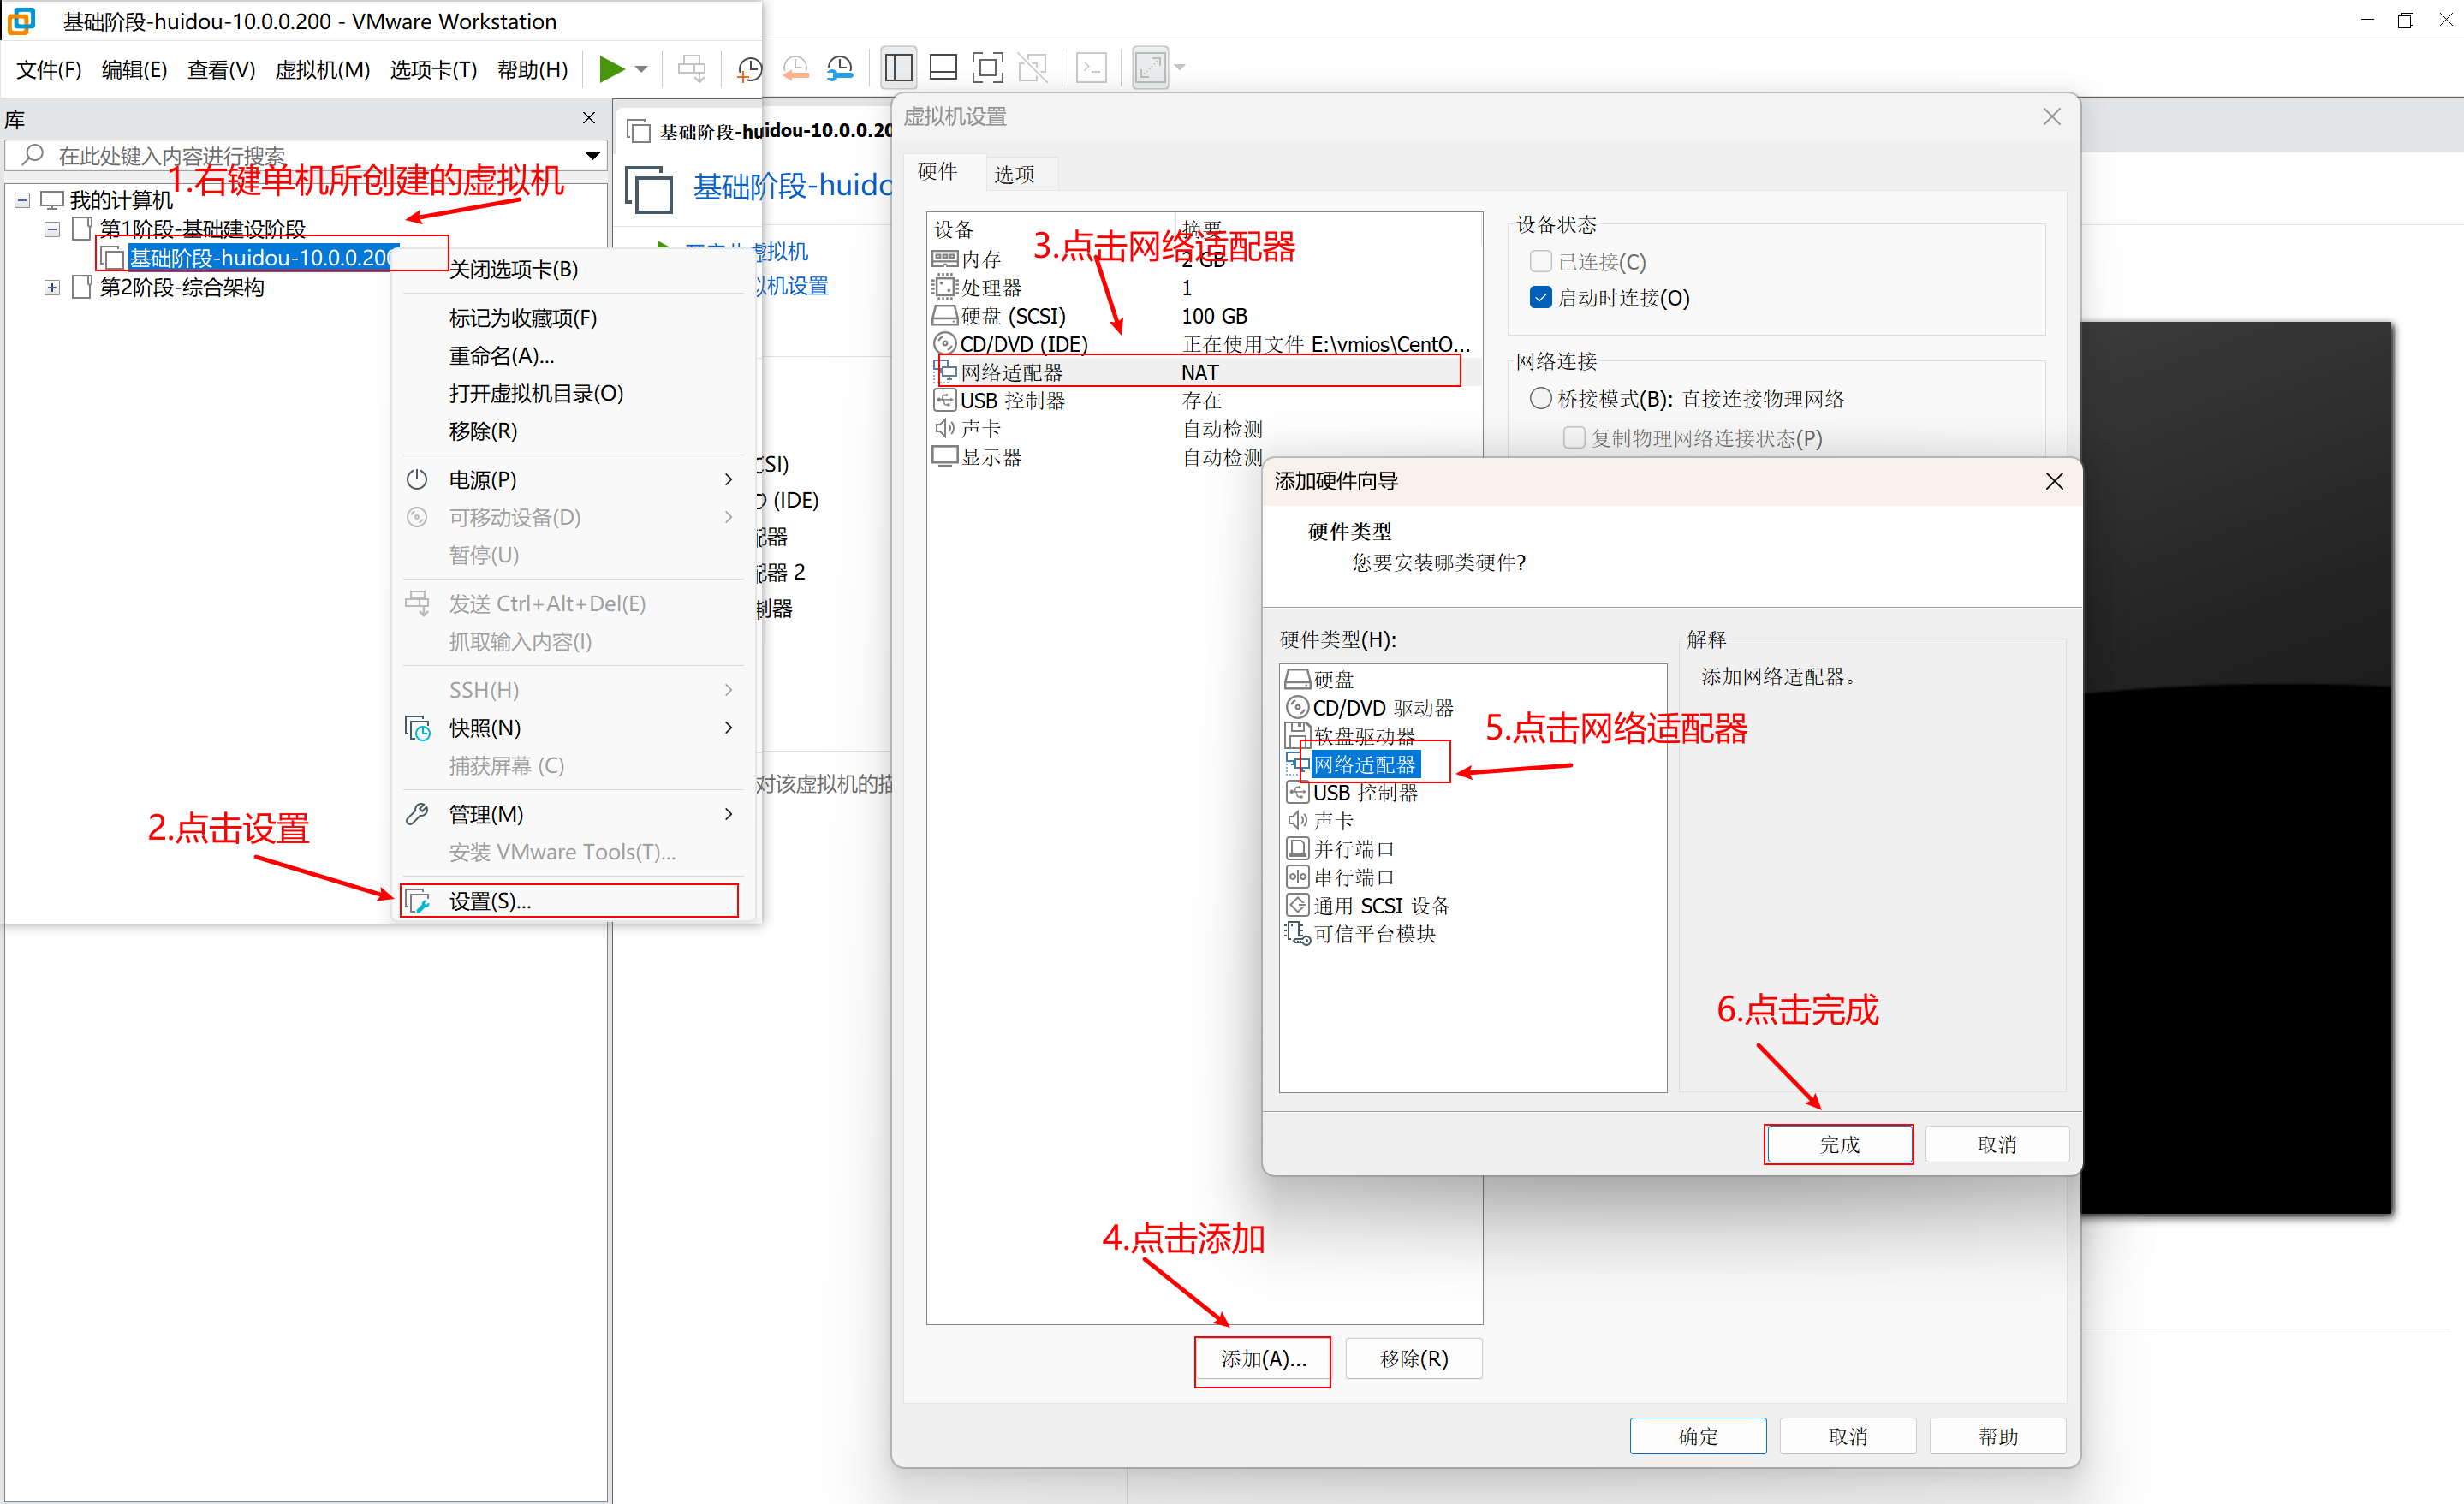
Task: Enter full screen mode icon
Action: click(987, 69)
